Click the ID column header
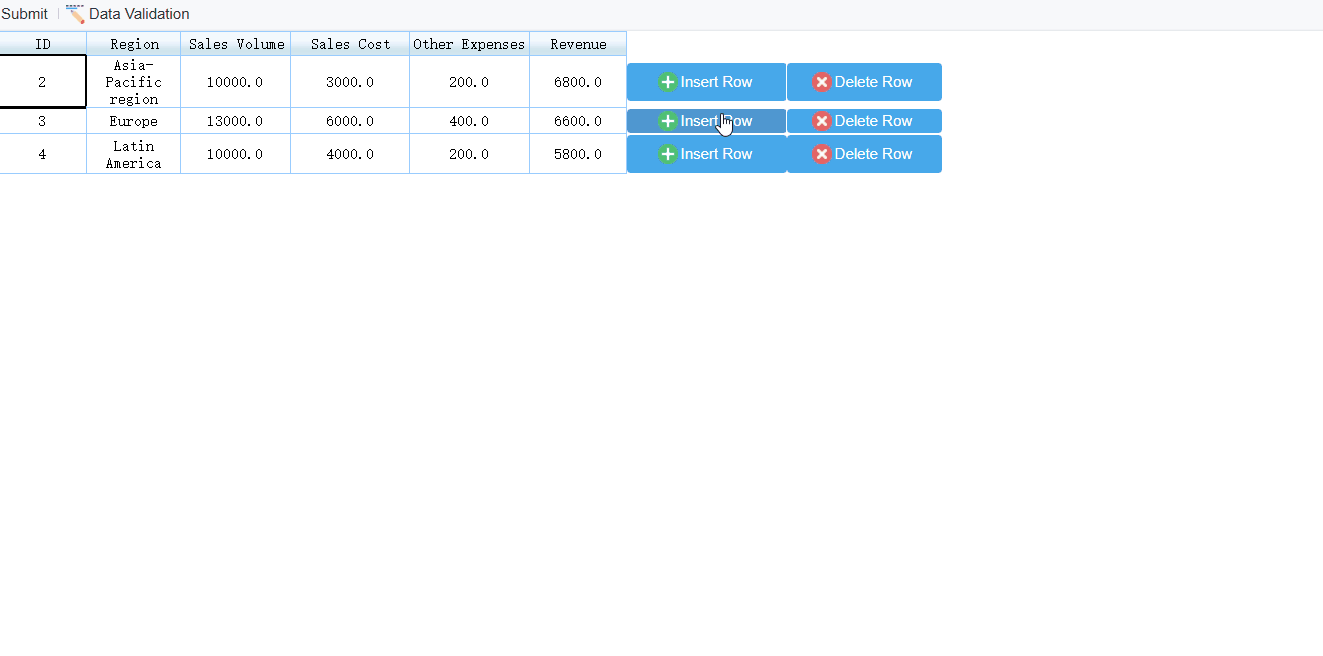This screenshot has height=656, width=1323. [43, 44]
